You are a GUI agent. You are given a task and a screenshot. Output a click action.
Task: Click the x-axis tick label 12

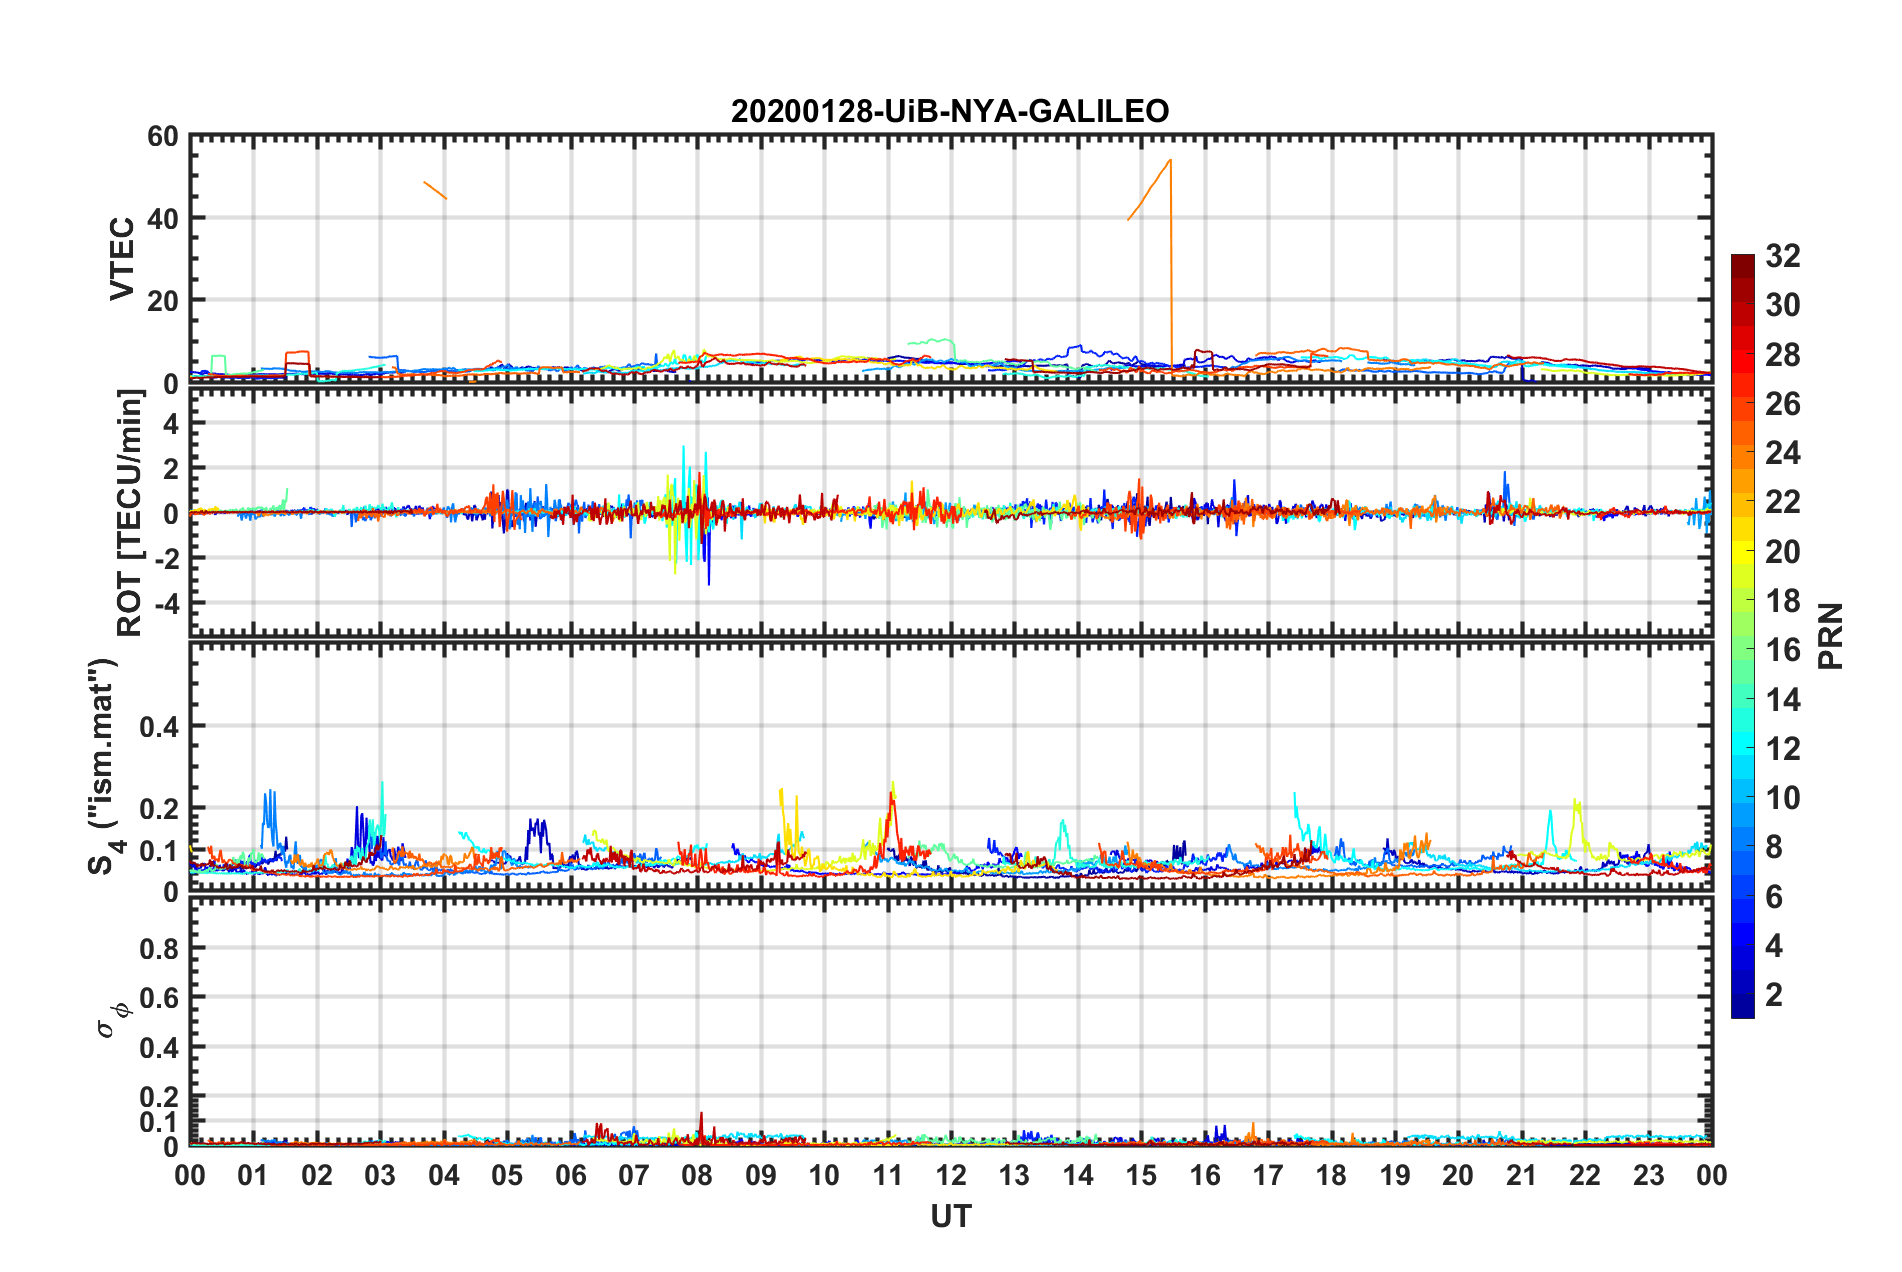pyautogui.click(x=951, y=1175)
